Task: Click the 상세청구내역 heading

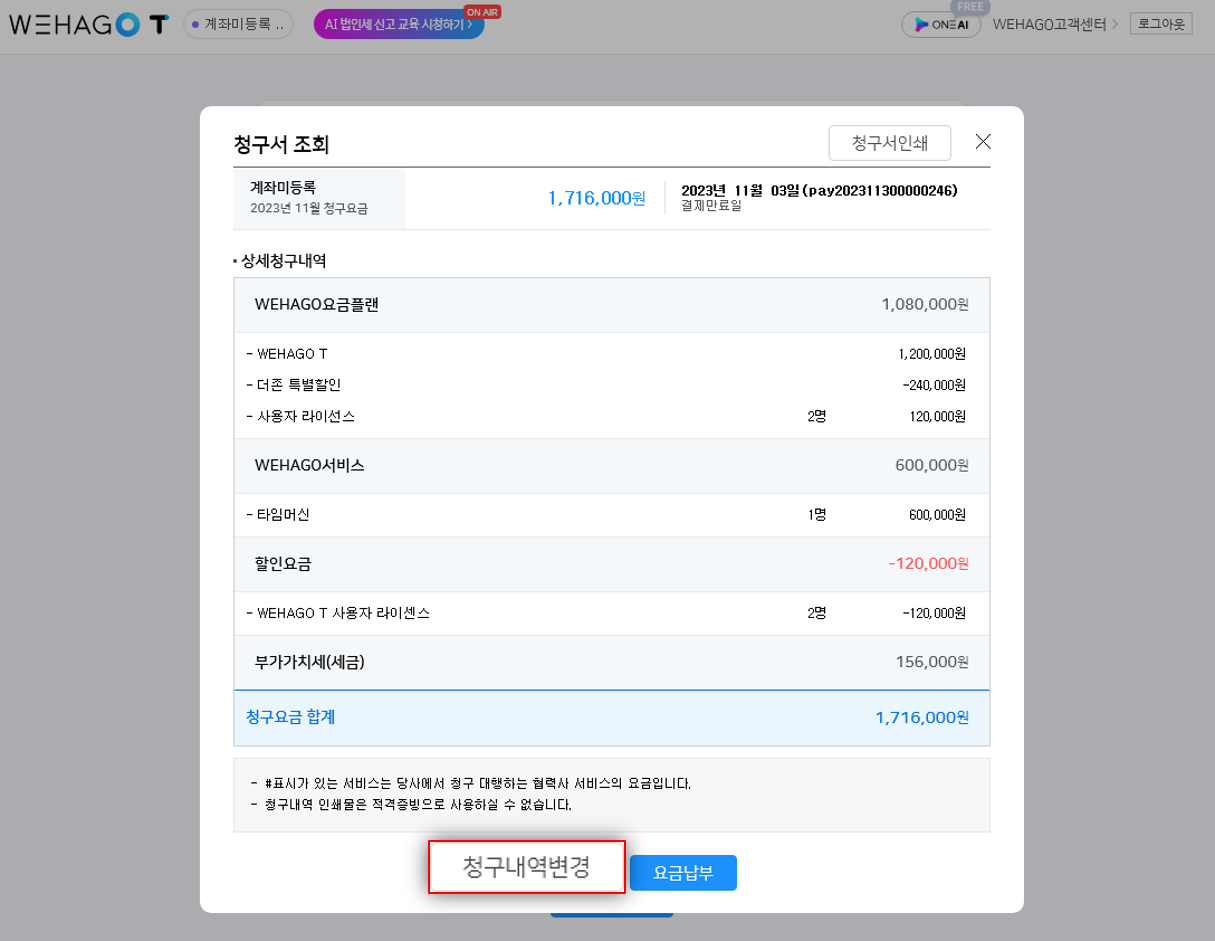Action: click(284, 261)
